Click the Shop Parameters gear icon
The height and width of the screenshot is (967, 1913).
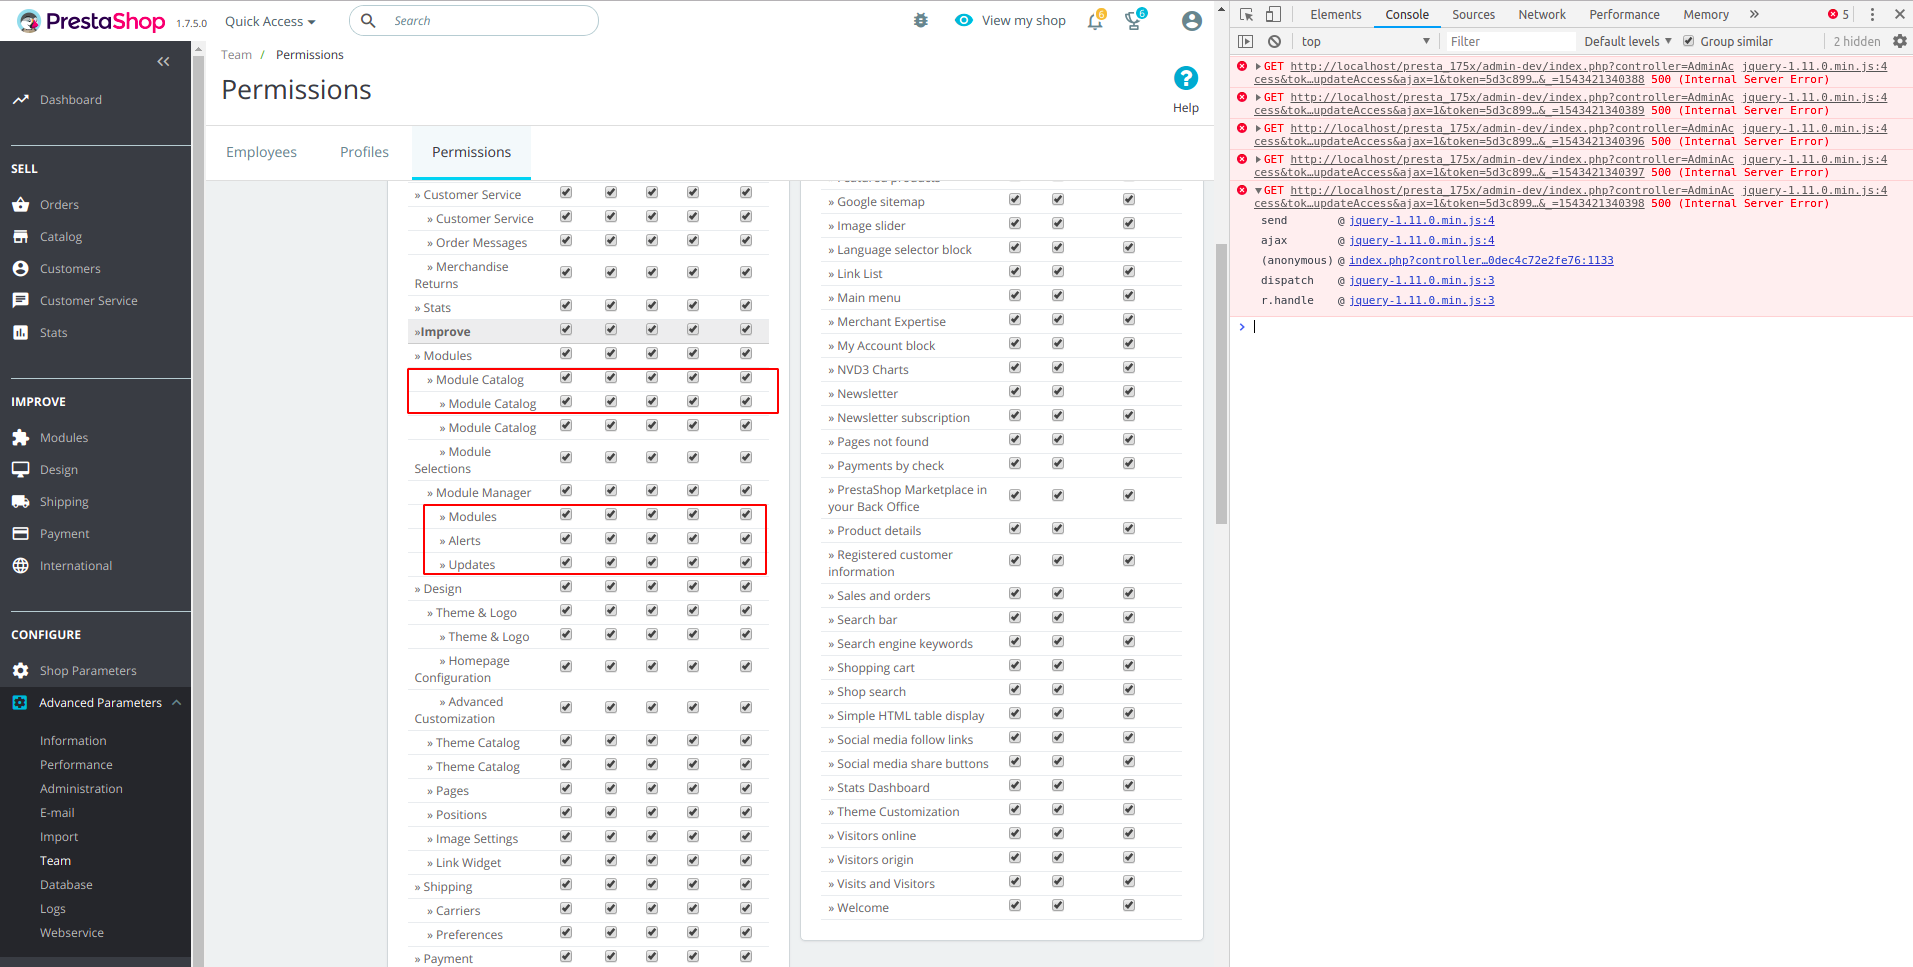point(21,670)
